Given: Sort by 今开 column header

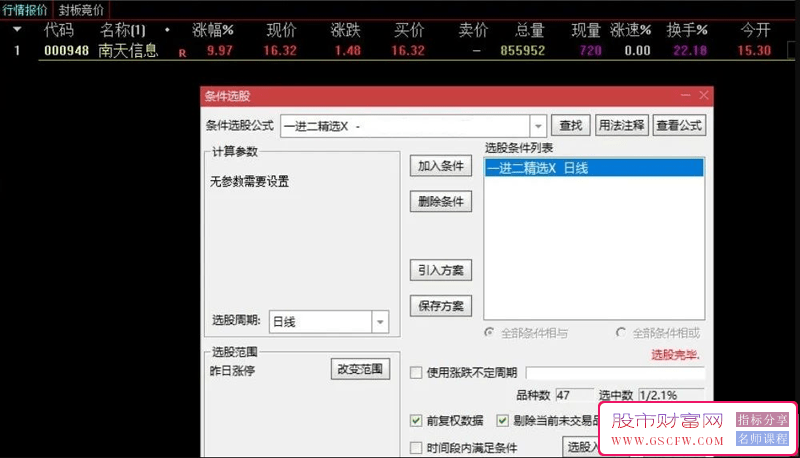Looking at the screenshot, I should pos(756,30).
